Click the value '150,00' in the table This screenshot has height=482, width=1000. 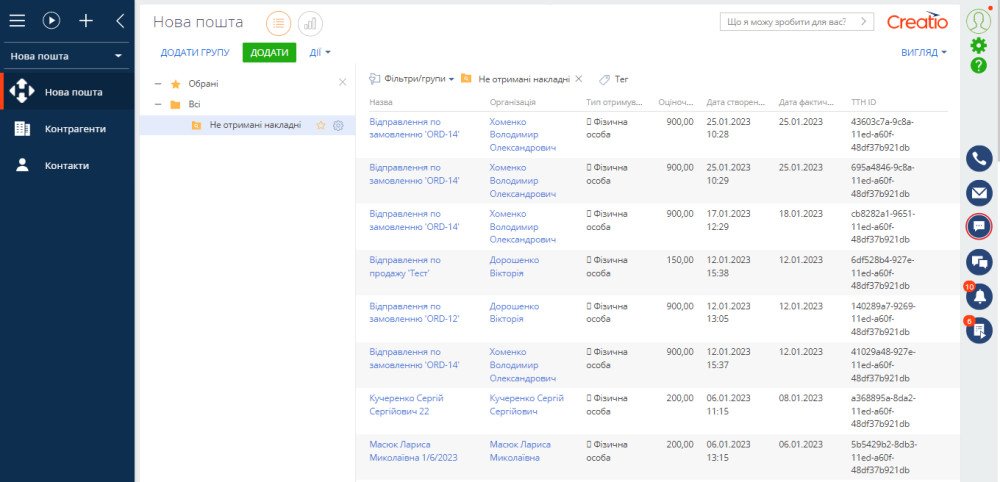tap(679, 260)
